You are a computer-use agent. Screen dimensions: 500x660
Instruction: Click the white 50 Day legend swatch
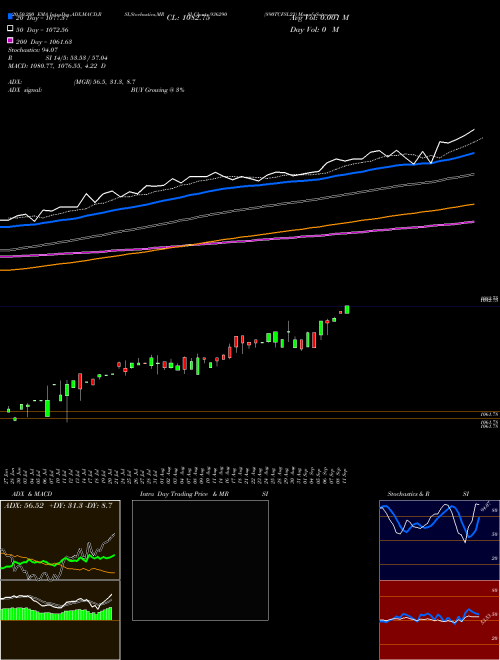pos(10,29)
